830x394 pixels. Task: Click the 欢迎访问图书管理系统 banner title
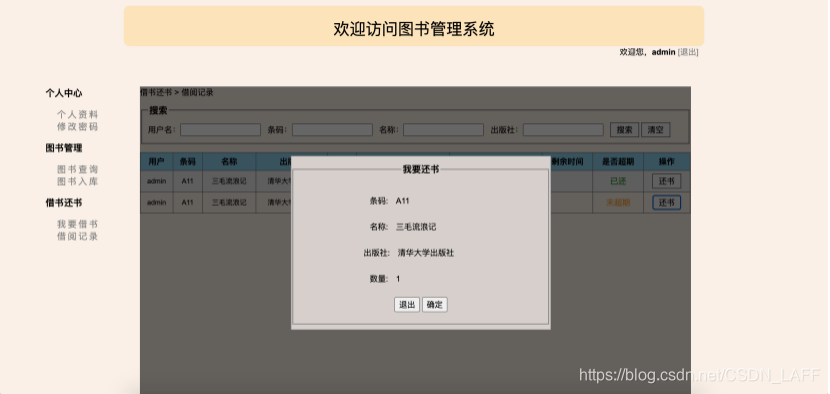pyautogui.click(x=413, y=29)
